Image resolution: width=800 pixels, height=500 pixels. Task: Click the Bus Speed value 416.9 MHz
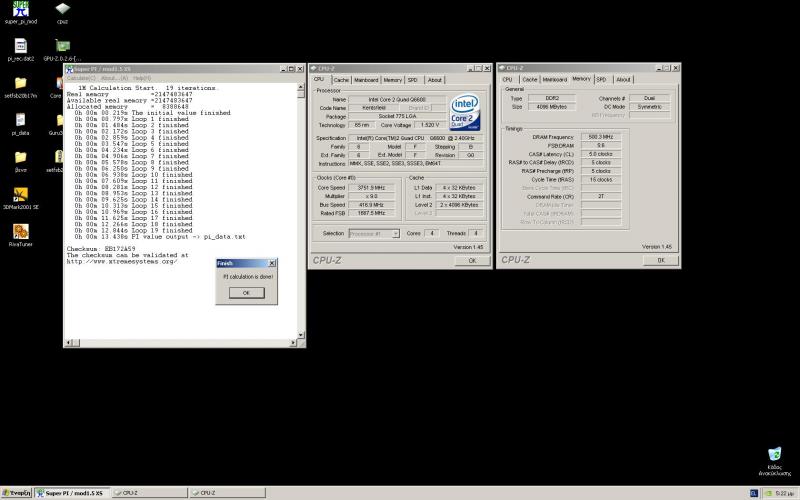pos(371,205)
